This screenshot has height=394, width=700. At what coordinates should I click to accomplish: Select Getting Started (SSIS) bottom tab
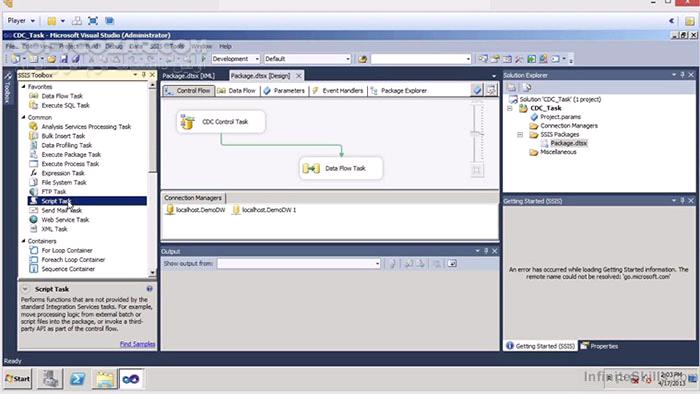pos(541,346)
